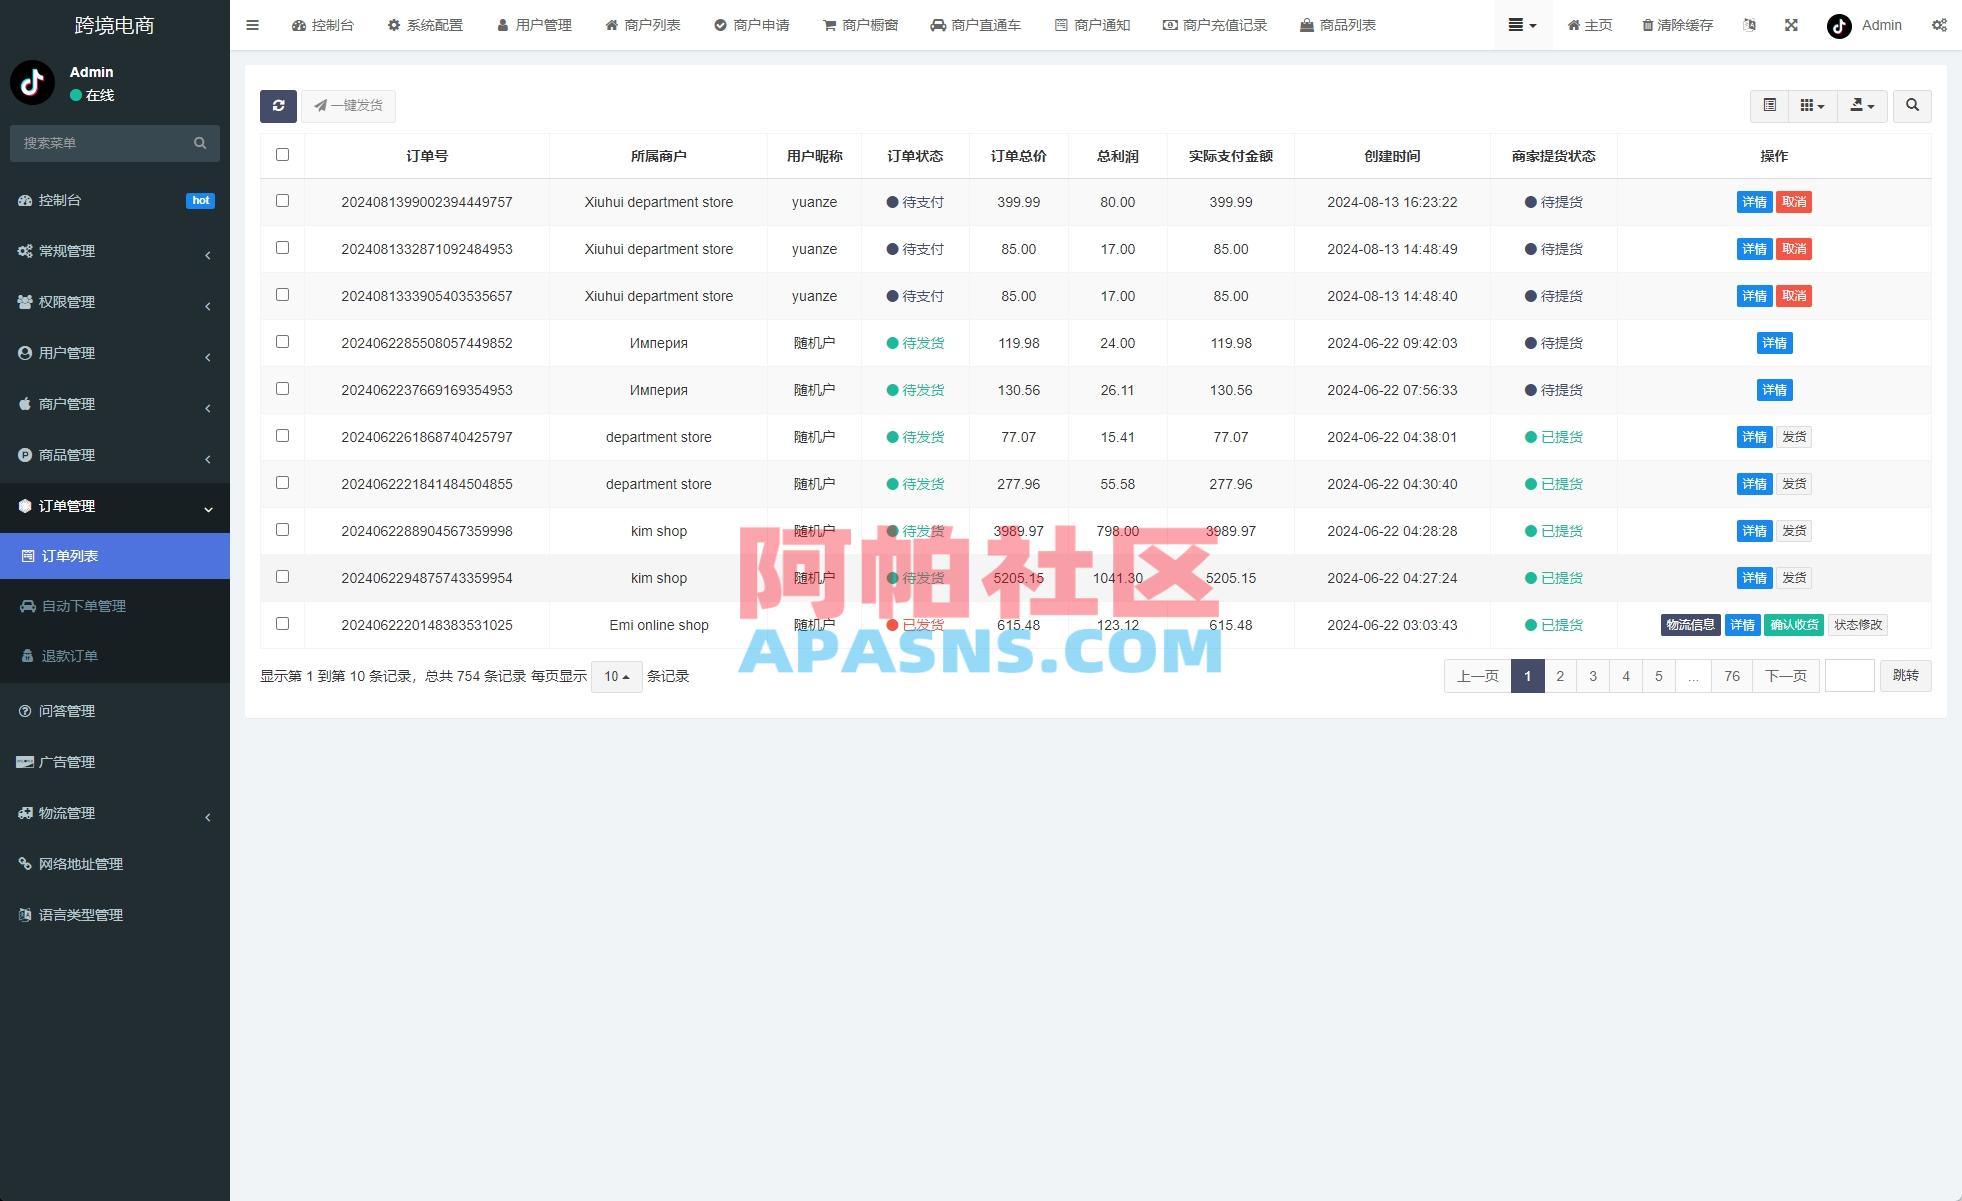Switch to 商品列表 in the top navigation
1962x1201 pixels.
[x=1338, y=25]
